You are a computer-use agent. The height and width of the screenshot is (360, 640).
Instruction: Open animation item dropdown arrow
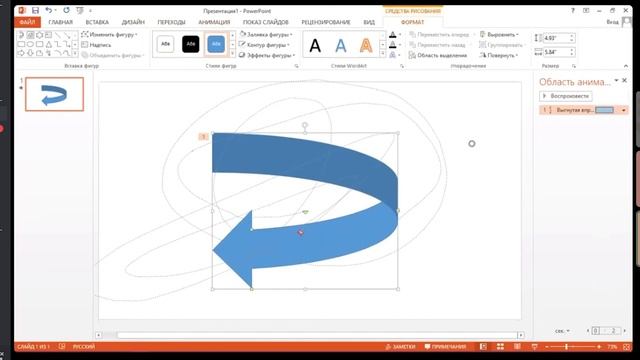[623, 110]
